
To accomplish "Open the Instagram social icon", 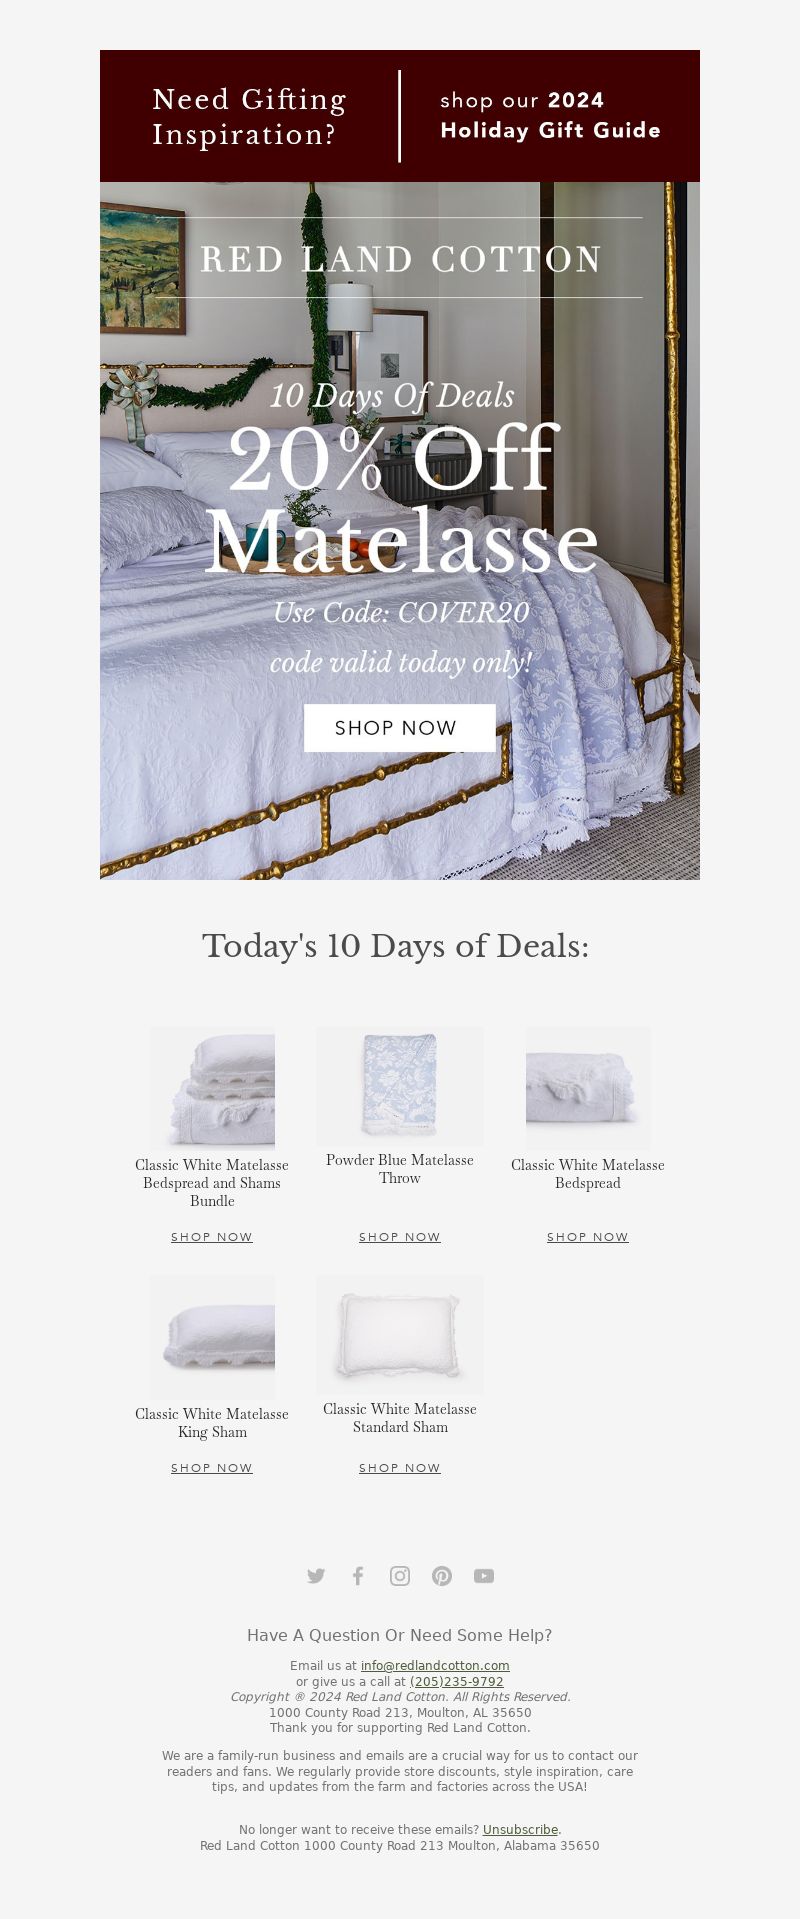I will pyautogui.click(x=400, y=1576).
